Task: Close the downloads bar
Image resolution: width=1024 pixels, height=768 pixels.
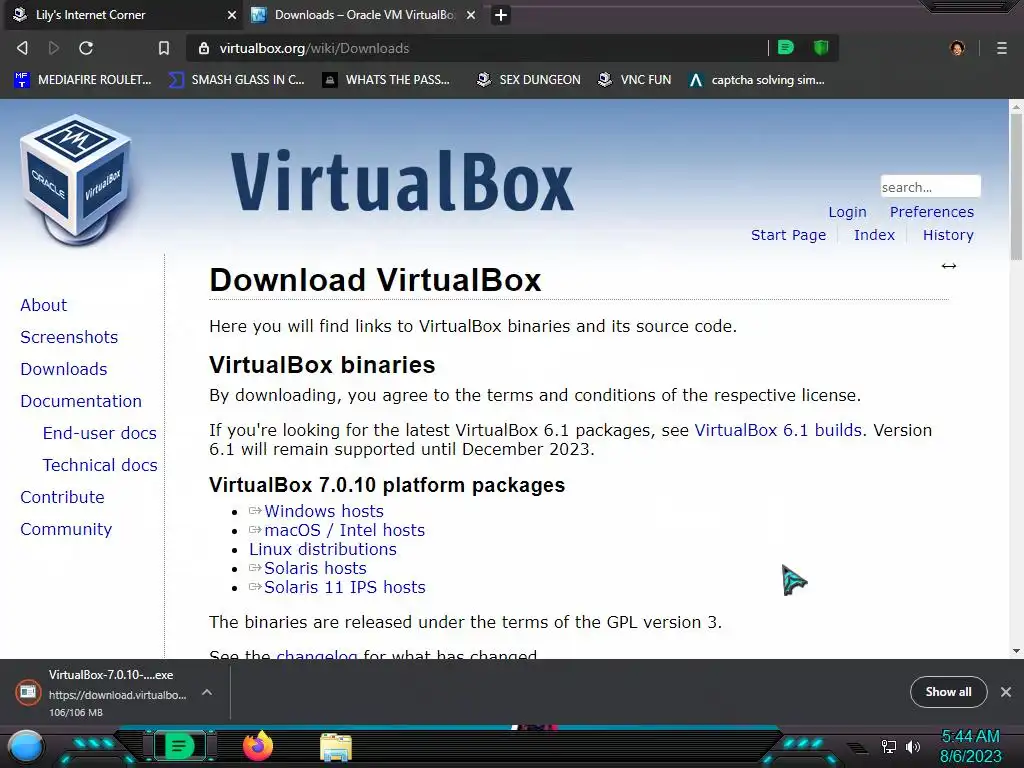Action: [1006, 692]
